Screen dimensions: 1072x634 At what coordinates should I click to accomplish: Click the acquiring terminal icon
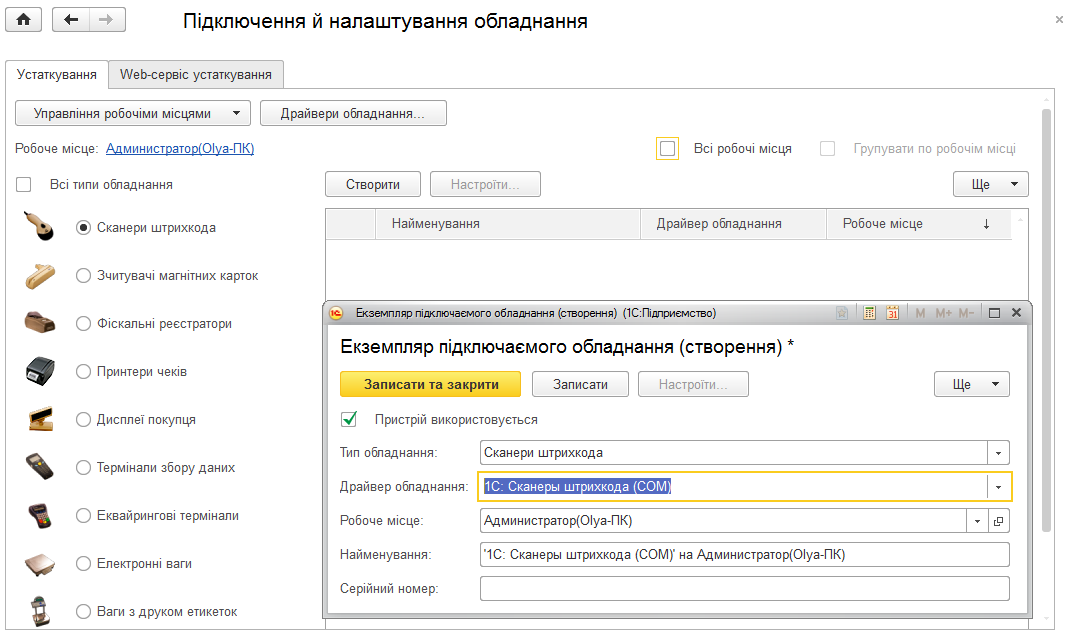(40, 515)
